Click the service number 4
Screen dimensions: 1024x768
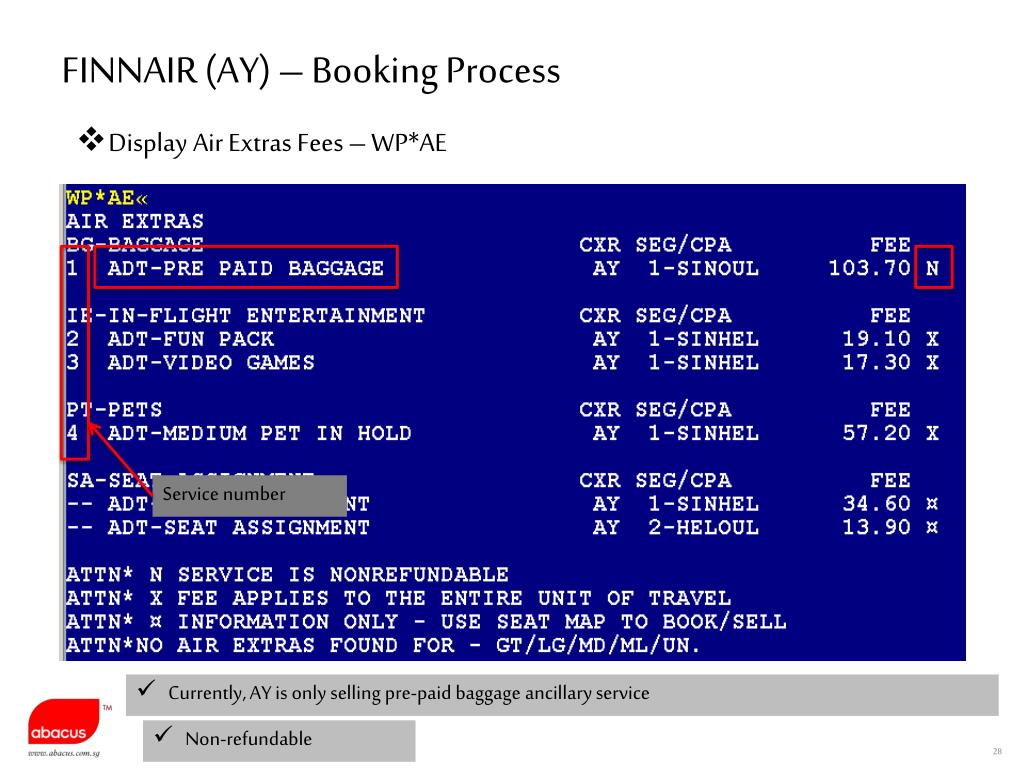tap(72, 433)
